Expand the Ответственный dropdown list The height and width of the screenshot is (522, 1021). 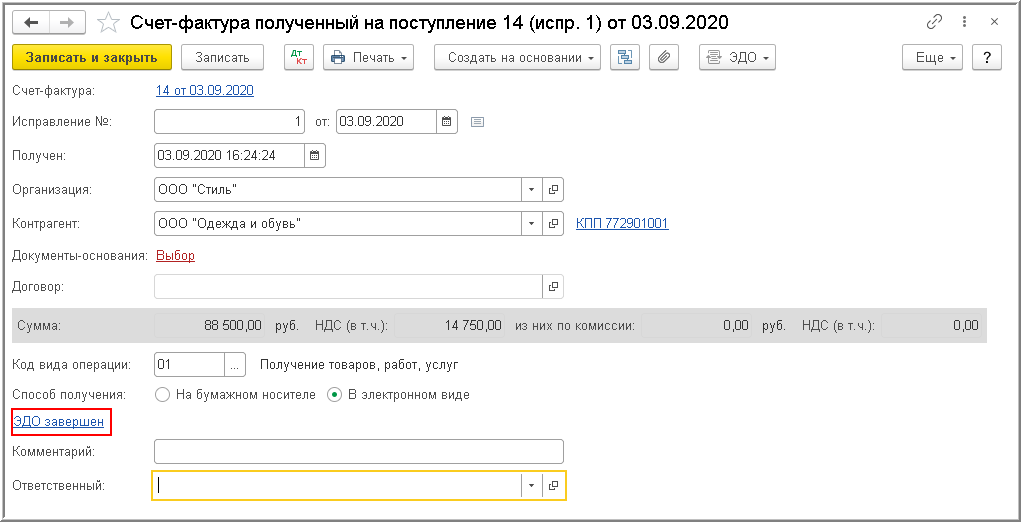coord(532,485)
